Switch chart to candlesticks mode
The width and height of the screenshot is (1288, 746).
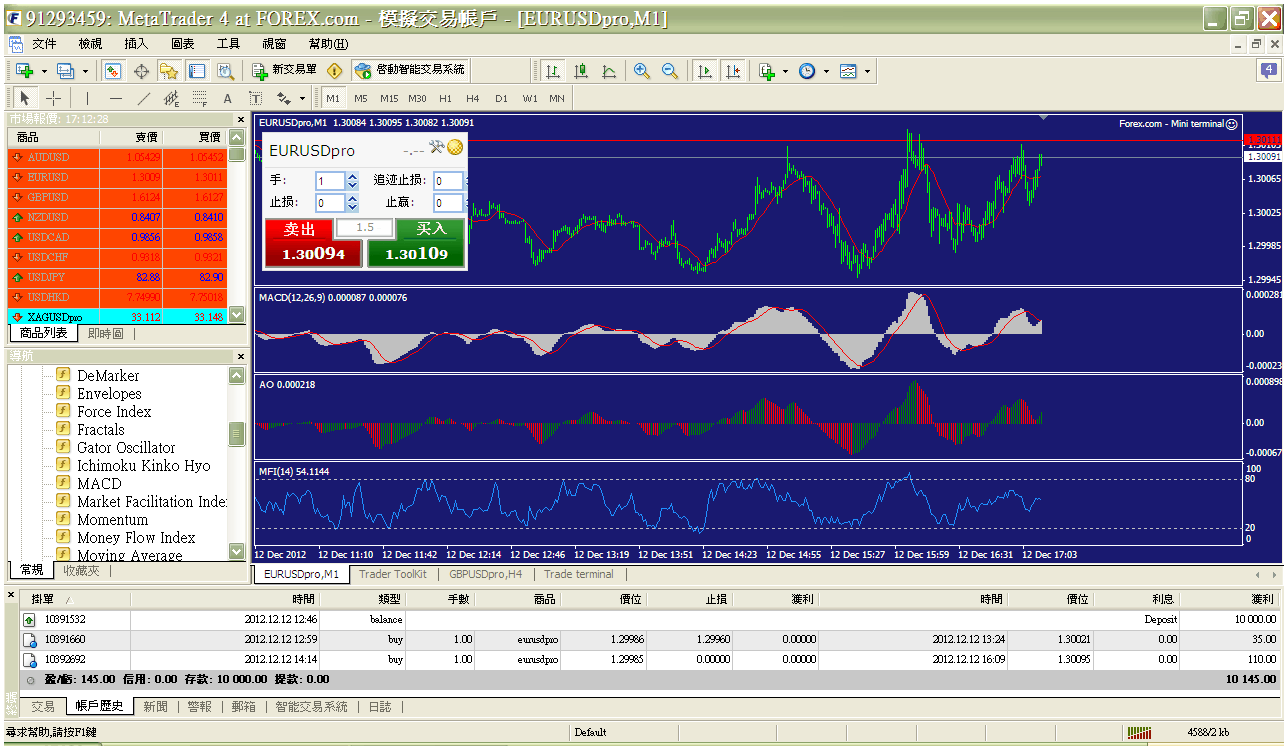[x=580, y=71]
